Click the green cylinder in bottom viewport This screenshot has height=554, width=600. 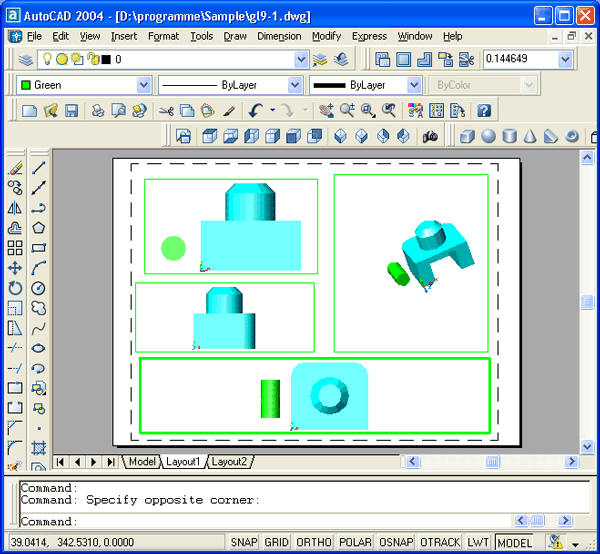click(271, 398)
